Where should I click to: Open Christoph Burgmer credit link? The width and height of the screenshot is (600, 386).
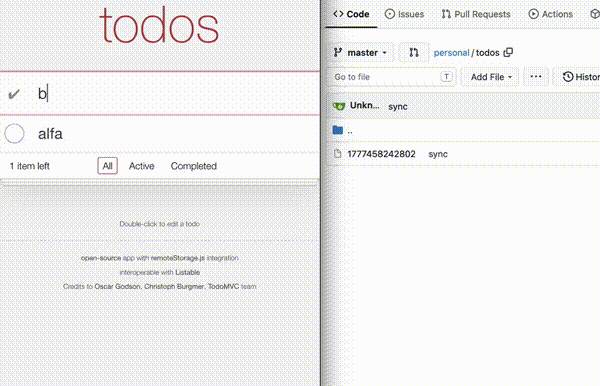point(174,287)
